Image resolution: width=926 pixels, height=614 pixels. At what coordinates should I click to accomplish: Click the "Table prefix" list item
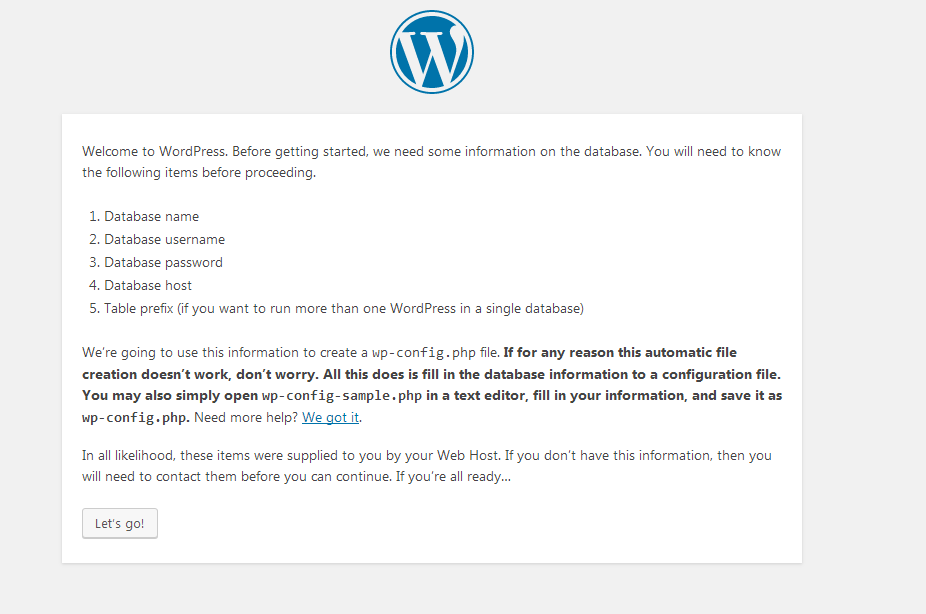[343, 308]
